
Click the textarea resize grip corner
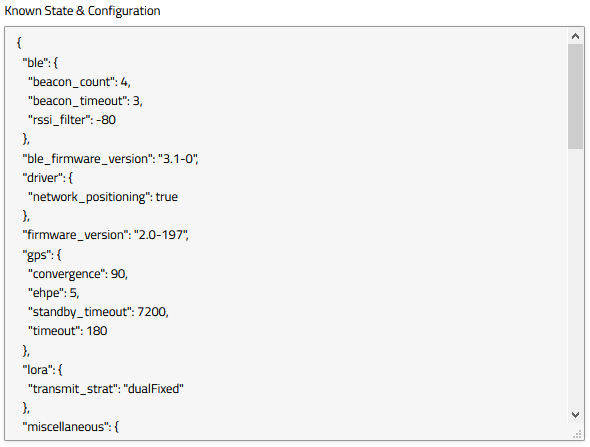click(577, 435)
